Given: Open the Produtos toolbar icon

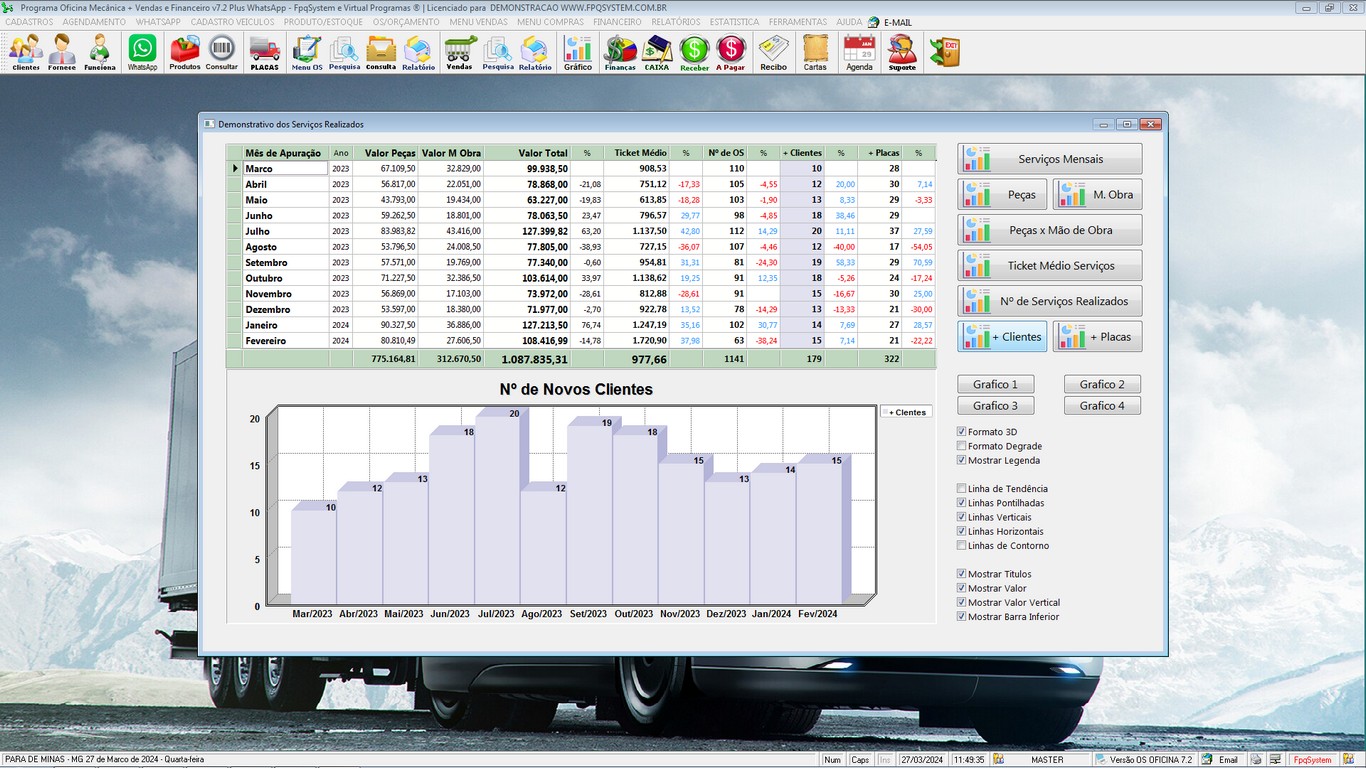Looking at the screenshot, I should click(x=184, y=51).
